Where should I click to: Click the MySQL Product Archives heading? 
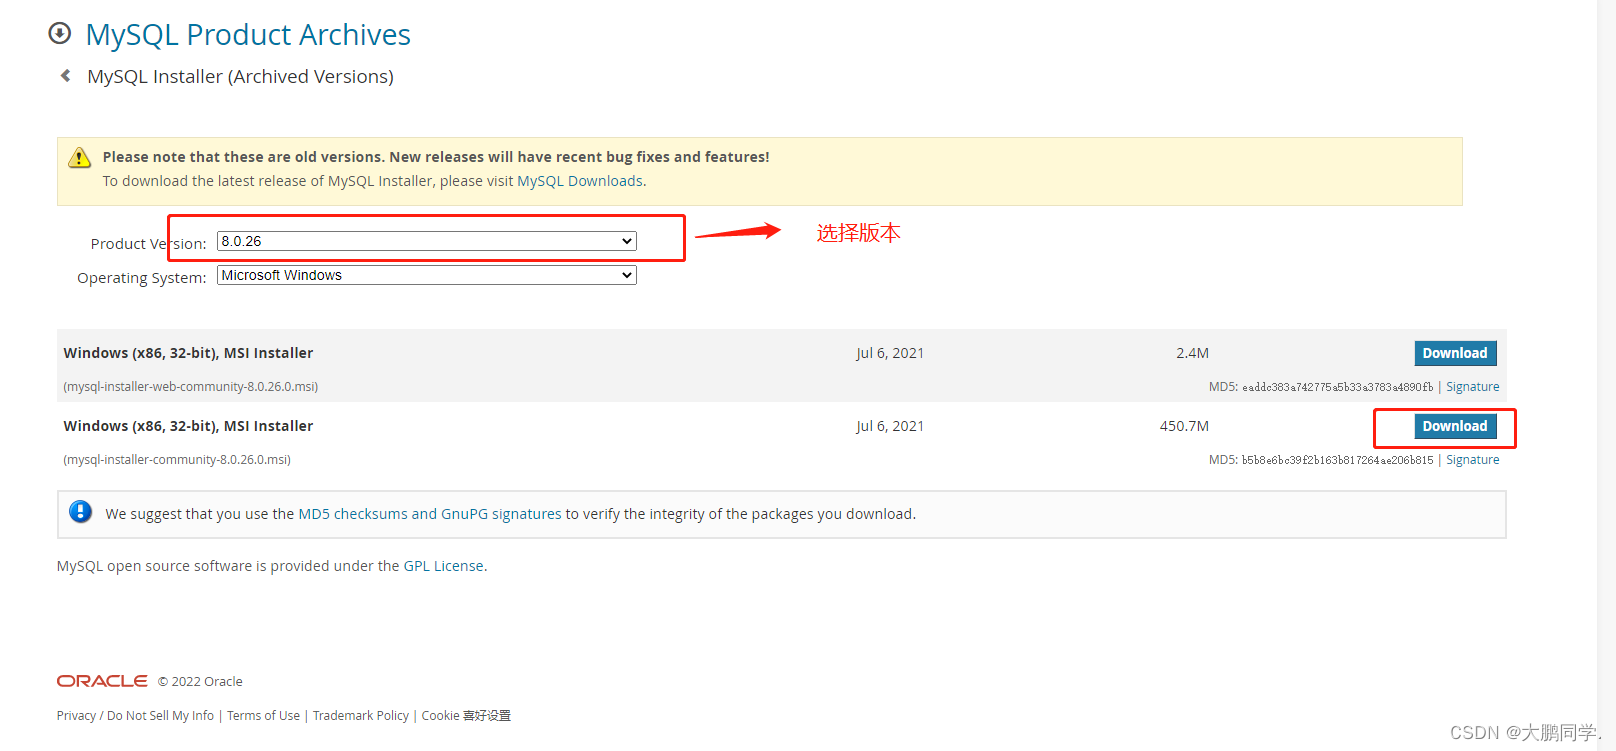click(248, 35)
